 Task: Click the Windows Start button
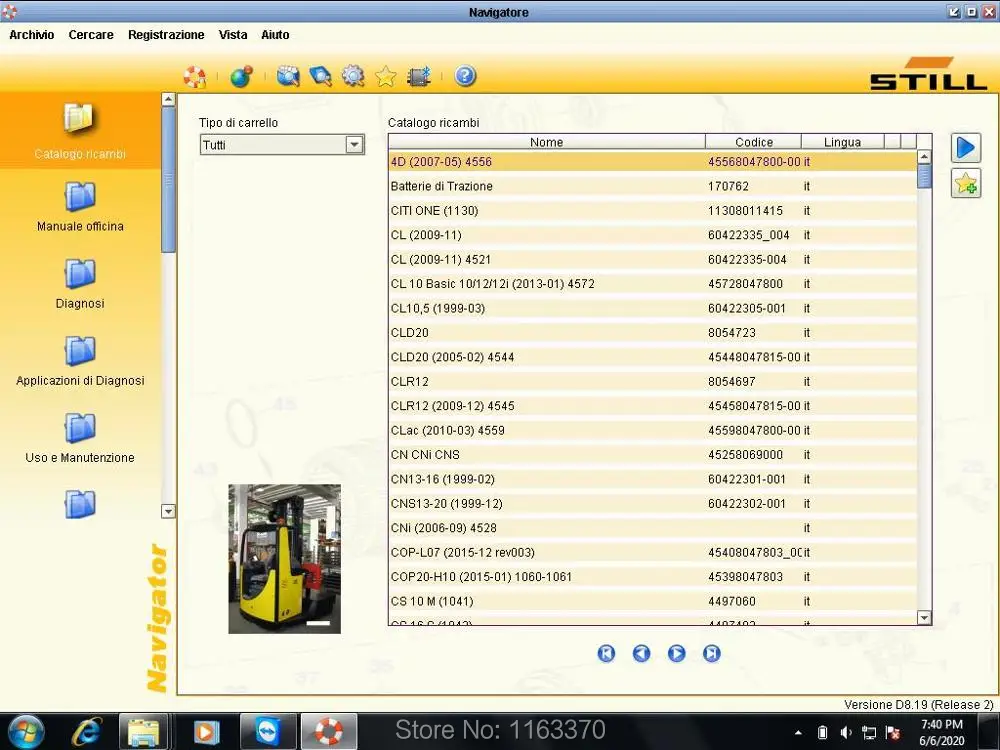pyautogui.click(x=26, y=732)
